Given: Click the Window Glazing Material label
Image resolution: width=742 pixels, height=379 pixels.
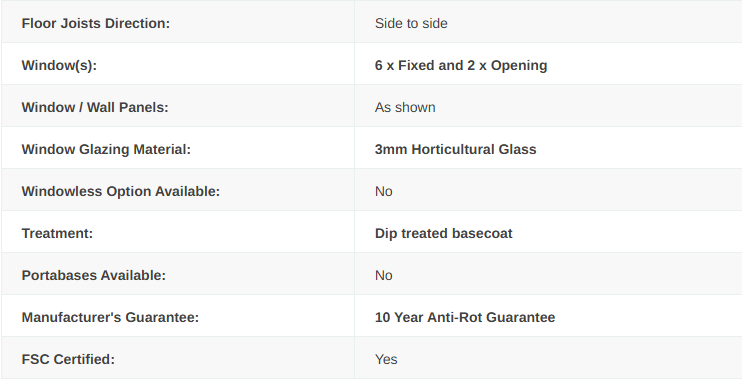Looking at the screenshot, I should (106, 150).
